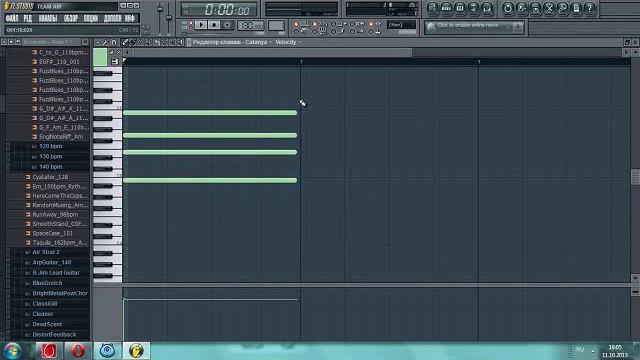This screenshot has width=640, height=360.
Task: Adjust the master pitch slider
Action: (169, 17)
